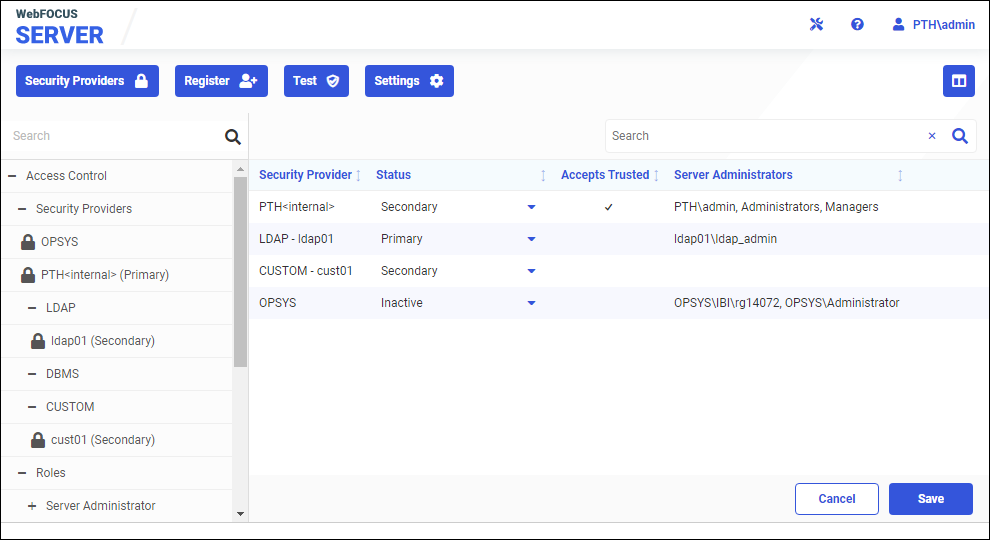This screenshot has height=540, width=990.
Task: Click 'PTH\admin, Administrators, Managers' cell
Action: click(776, 207)
